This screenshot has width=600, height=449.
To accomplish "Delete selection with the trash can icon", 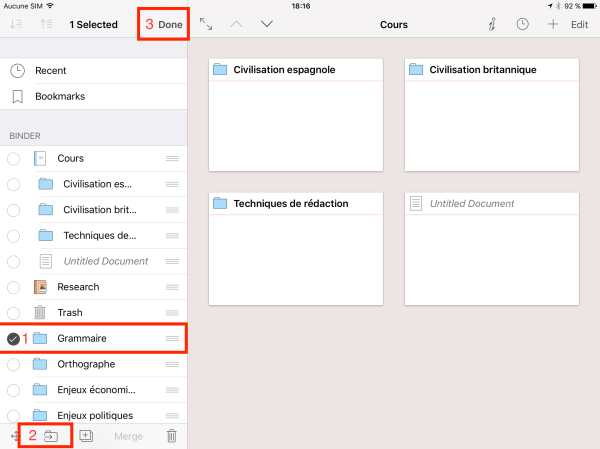I will pyautogui.click(x=171, y=436).
